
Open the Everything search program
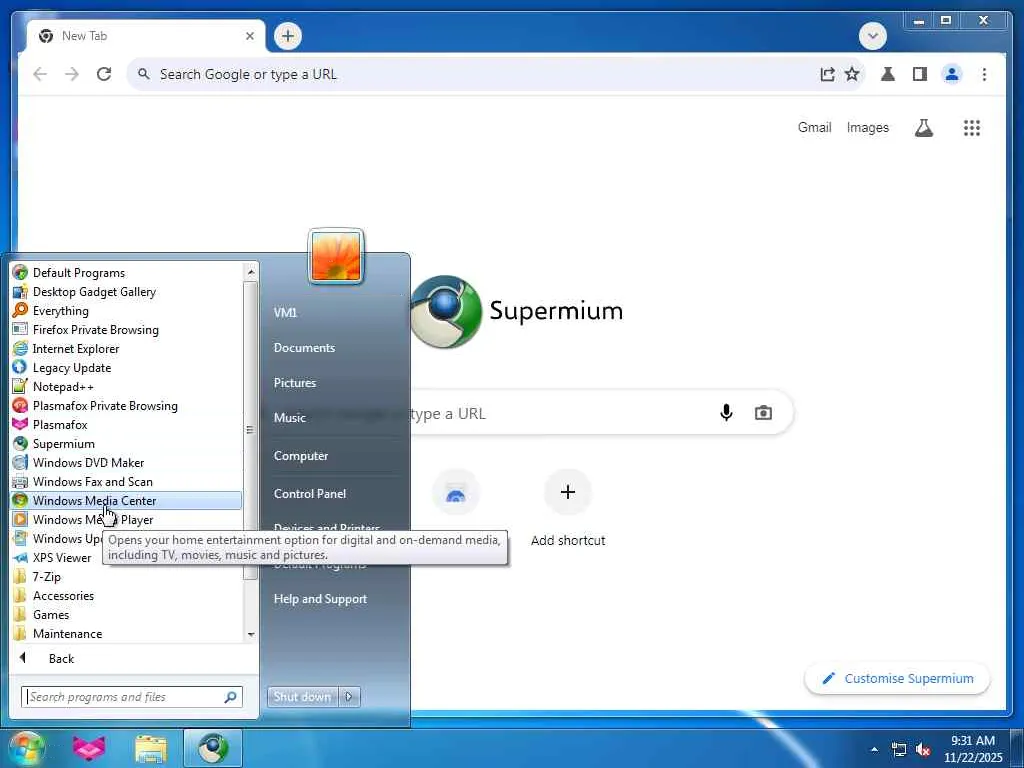tap(126, 311)
